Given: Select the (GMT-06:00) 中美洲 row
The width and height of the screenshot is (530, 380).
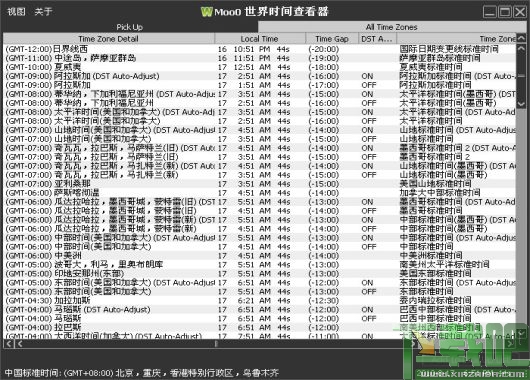Looking at the screenshot, I should [260, 256].
